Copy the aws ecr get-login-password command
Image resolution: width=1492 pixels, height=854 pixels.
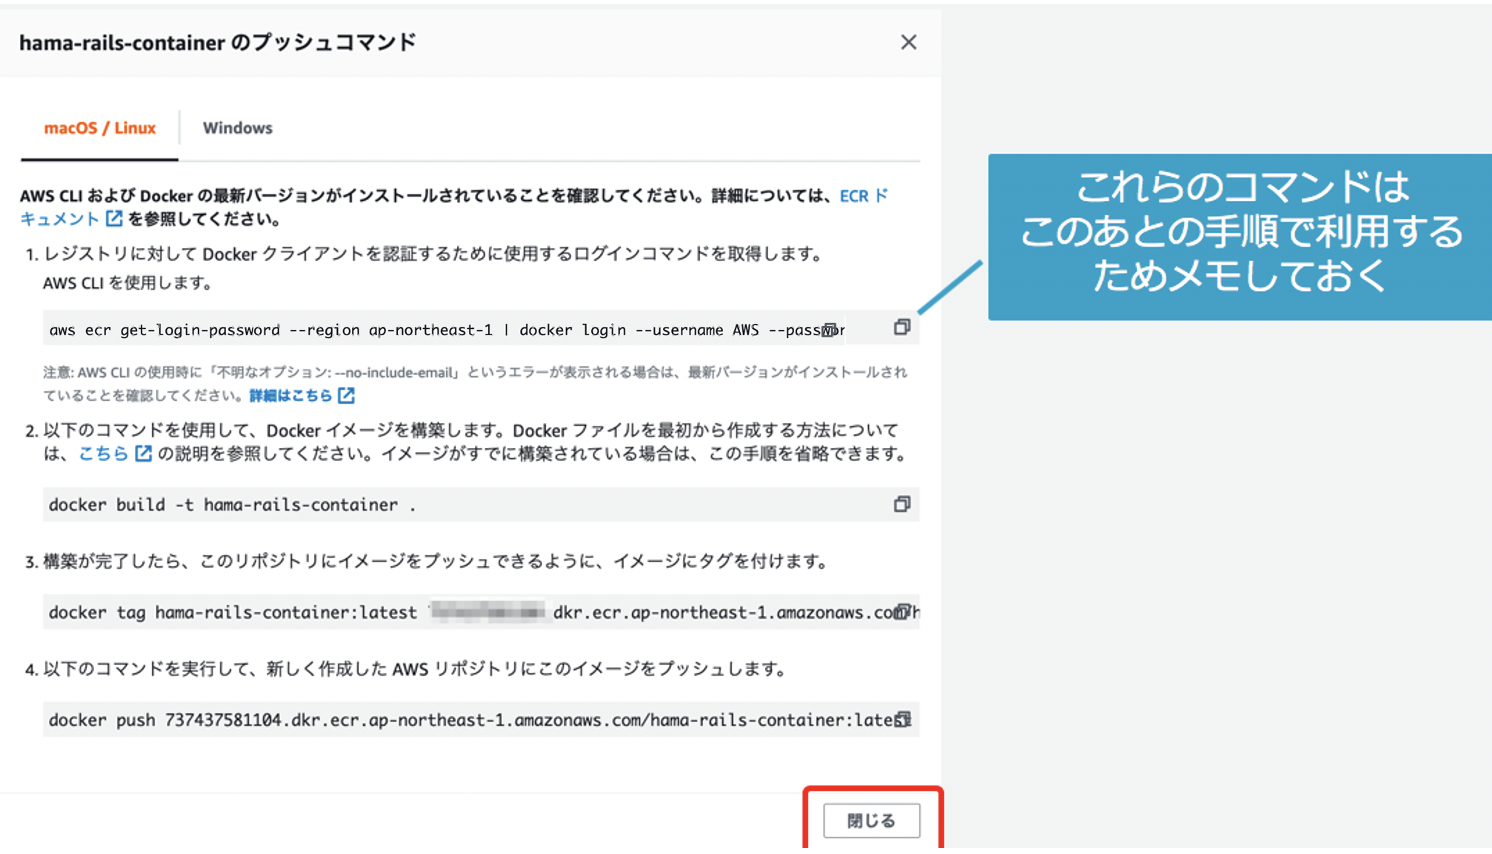point(902,327)
